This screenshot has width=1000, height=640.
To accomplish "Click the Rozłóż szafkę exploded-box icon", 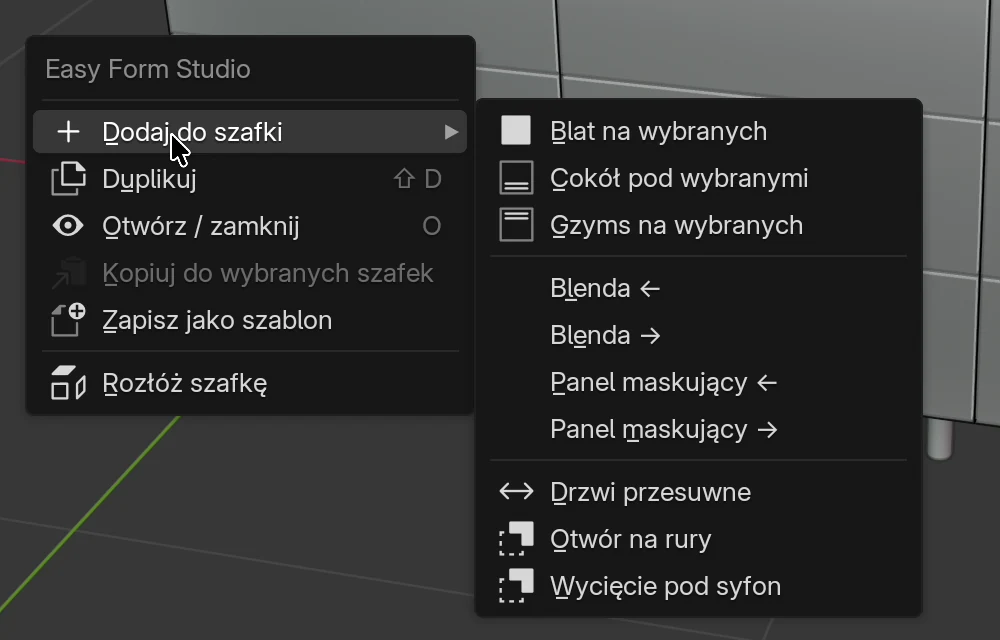I will pyautogui.click(x=68, y=383).
